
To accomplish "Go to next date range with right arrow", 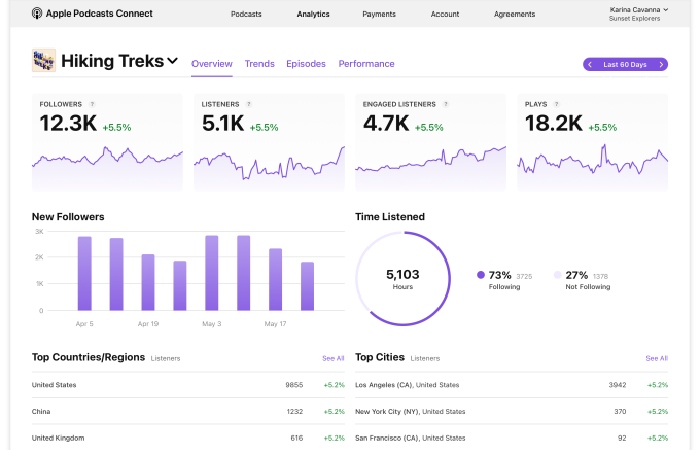I will pyautogui.click(x=661, y=64).
